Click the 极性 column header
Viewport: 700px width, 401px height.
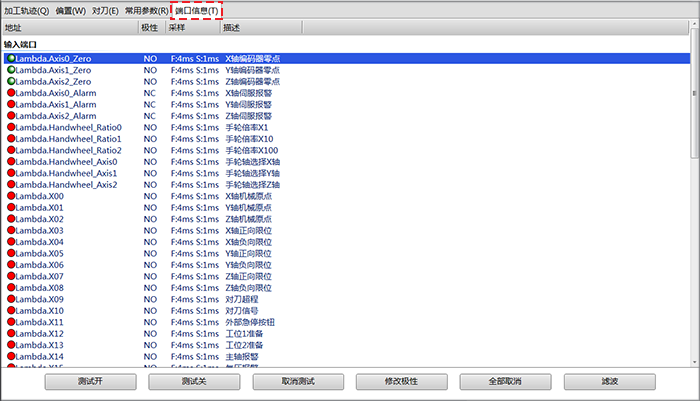click(152, 28)
